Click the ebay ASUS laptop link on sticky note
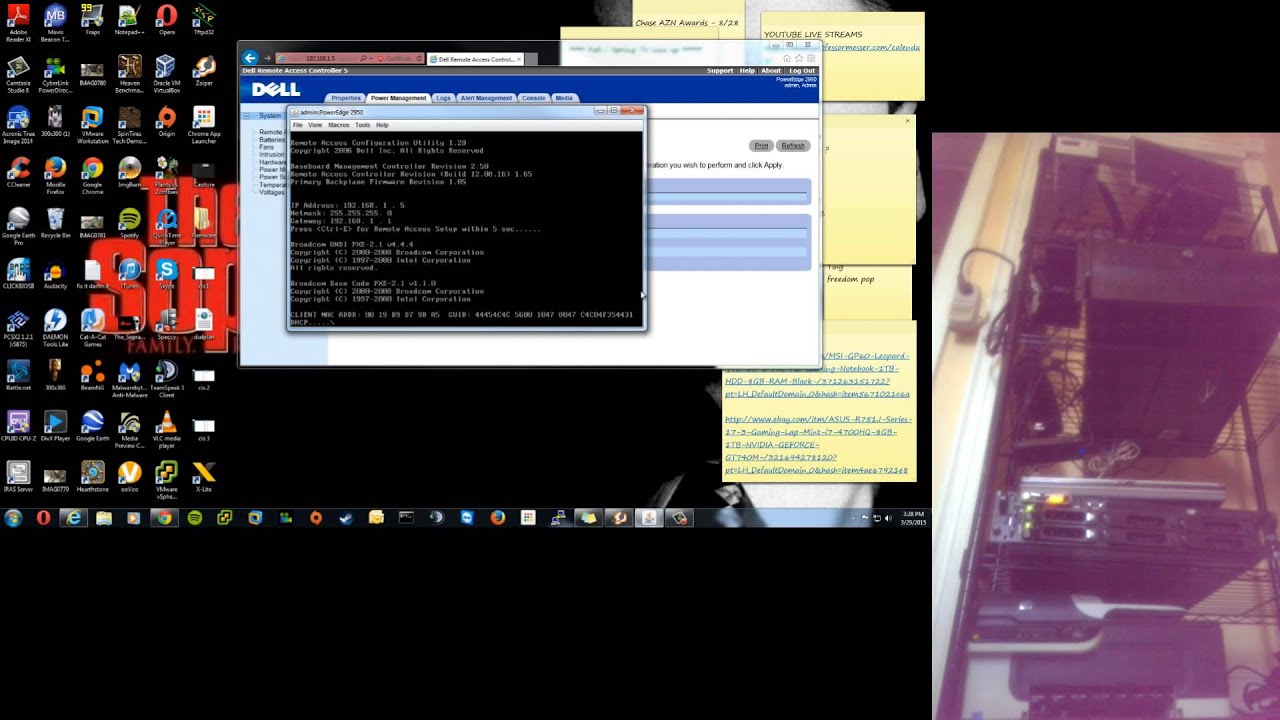Screen dimensions: 1280x720 tap(816, 445)
